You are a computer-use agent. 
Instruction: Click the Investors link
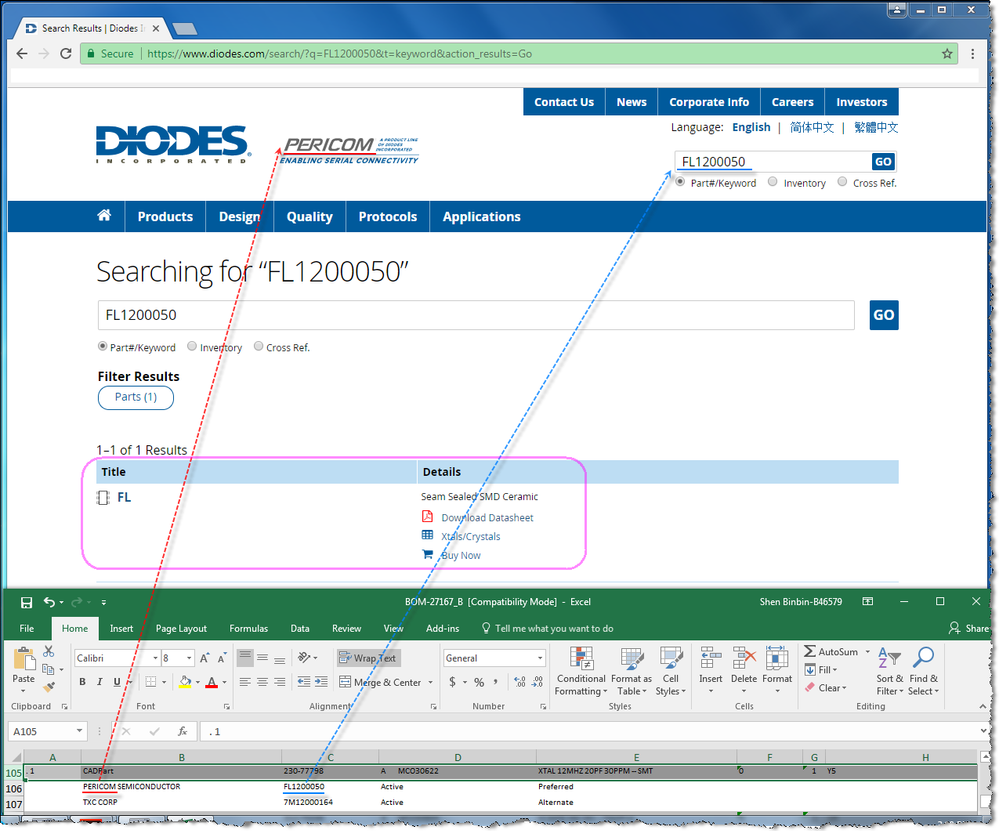click(x=861, y=102)
